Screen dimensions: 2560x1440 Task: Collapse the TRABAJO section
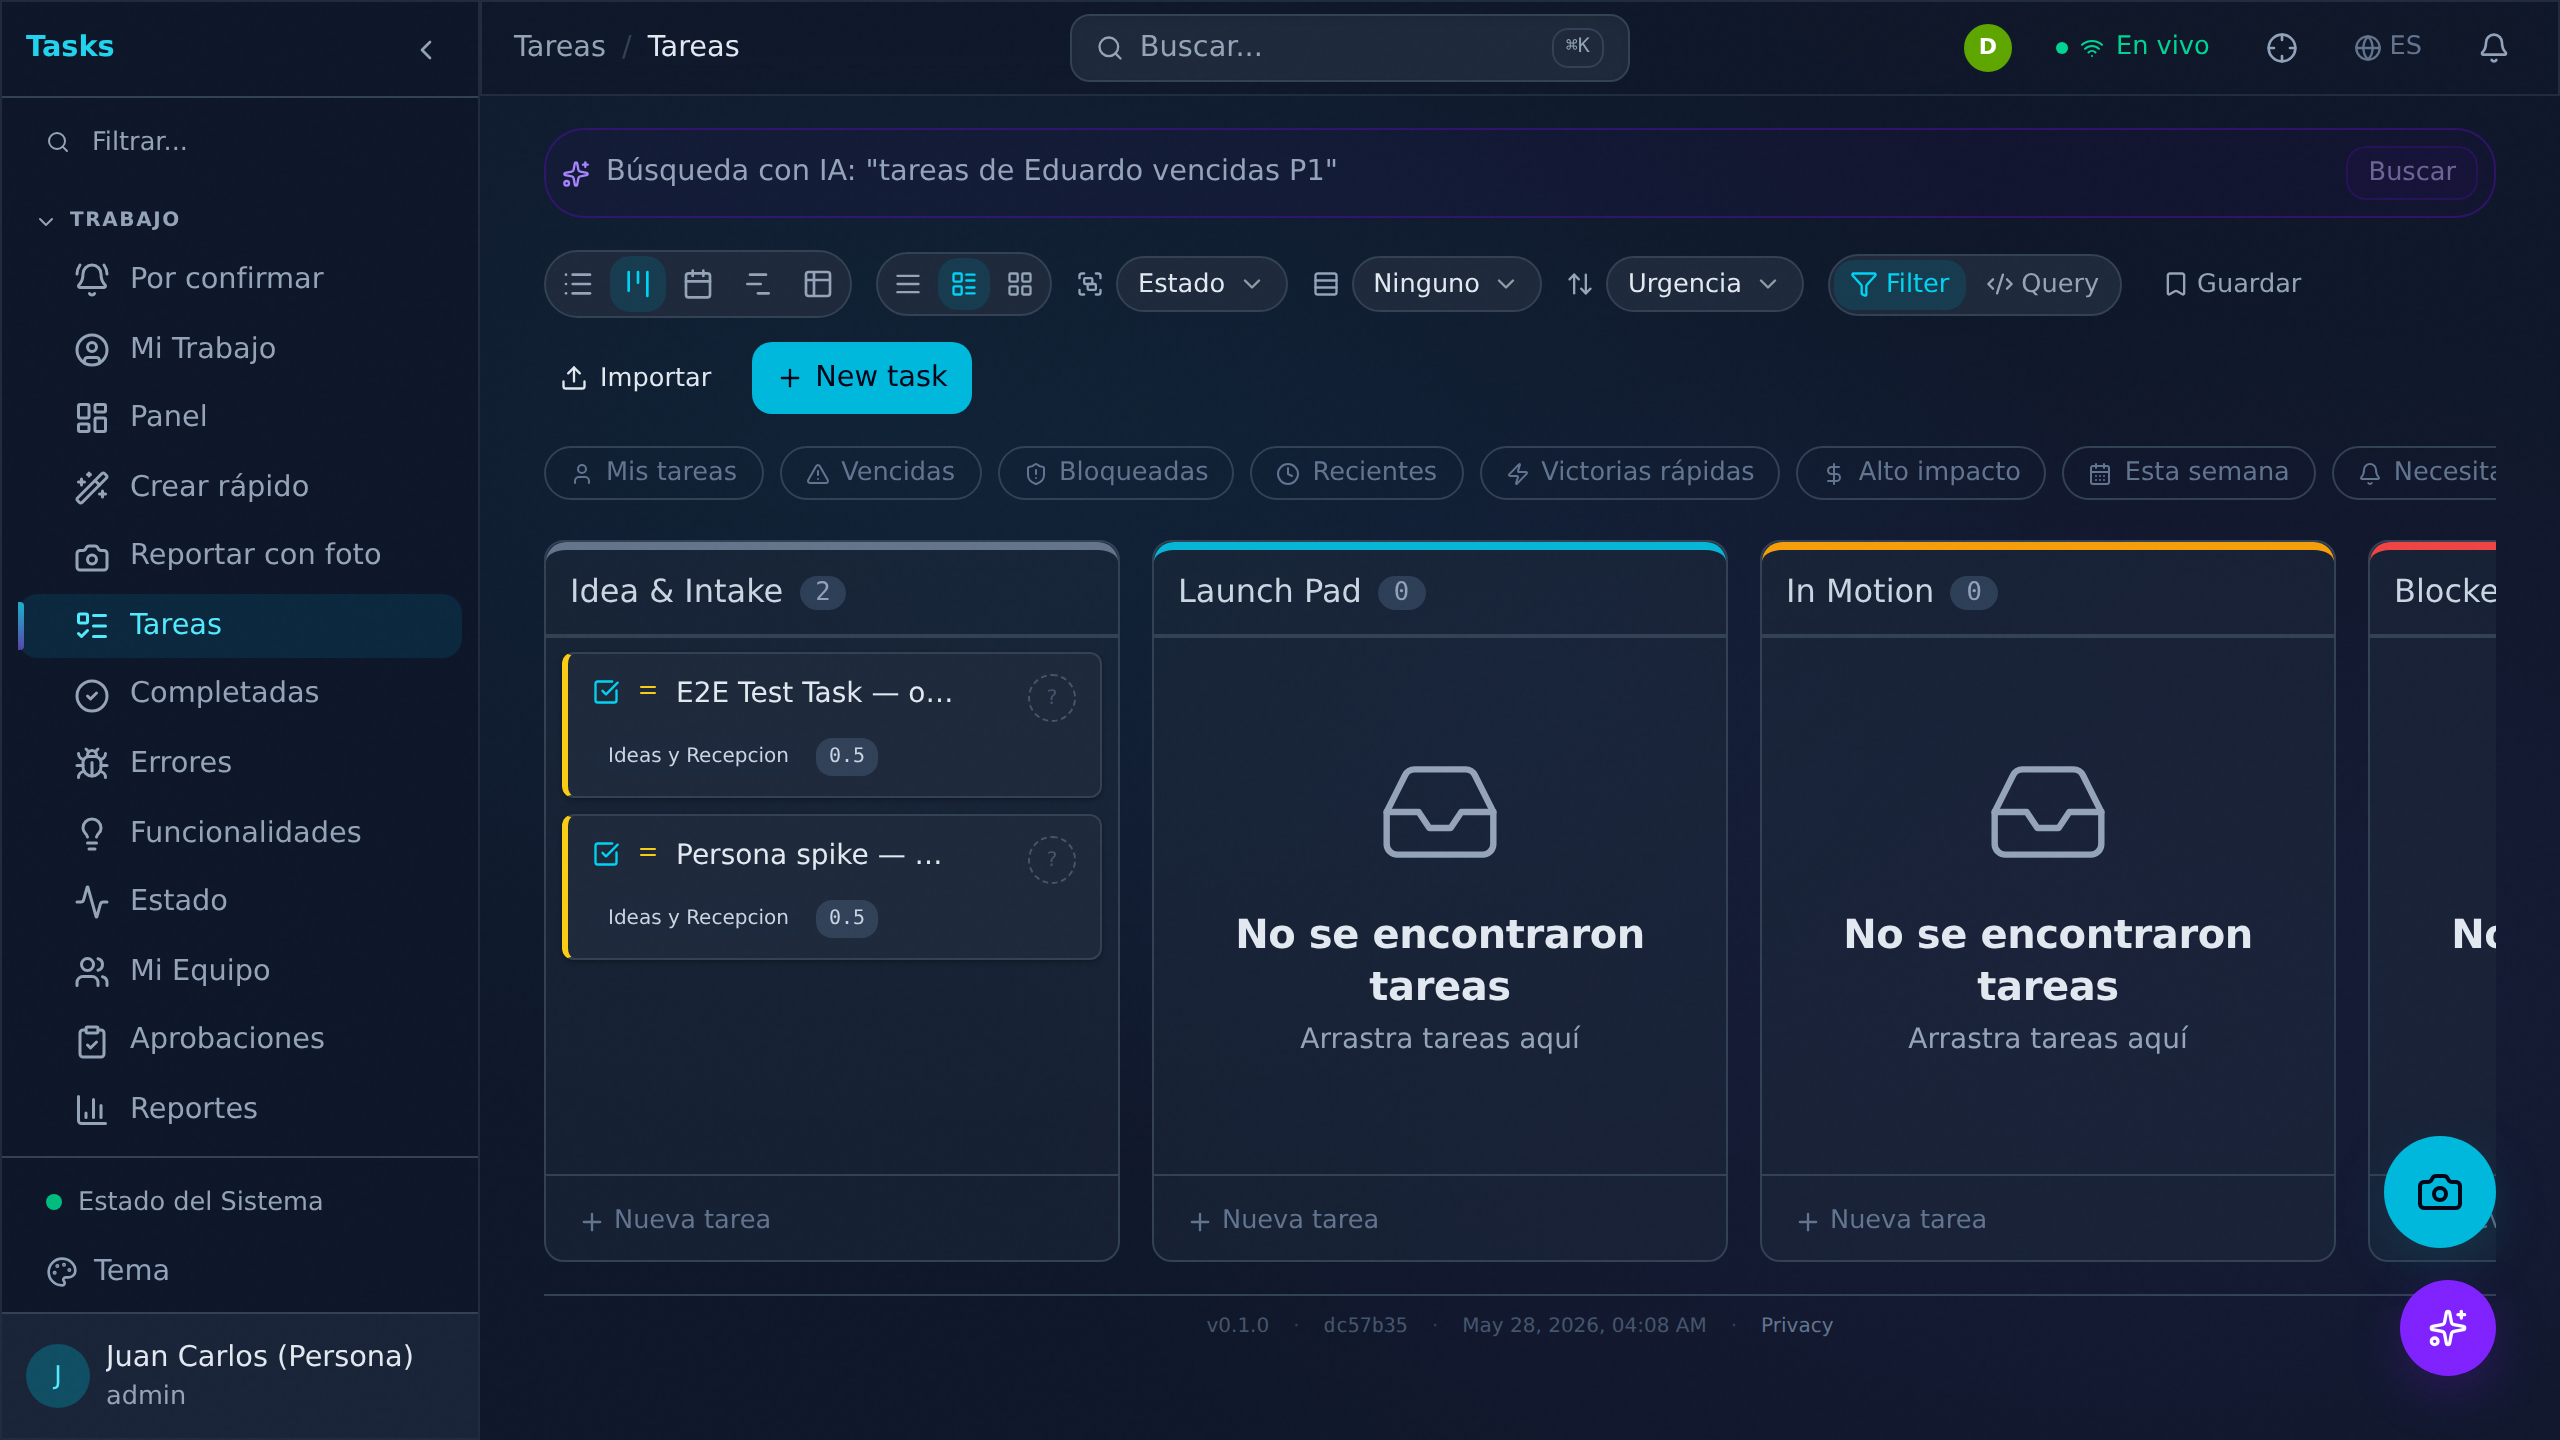[x=108, y=219]
